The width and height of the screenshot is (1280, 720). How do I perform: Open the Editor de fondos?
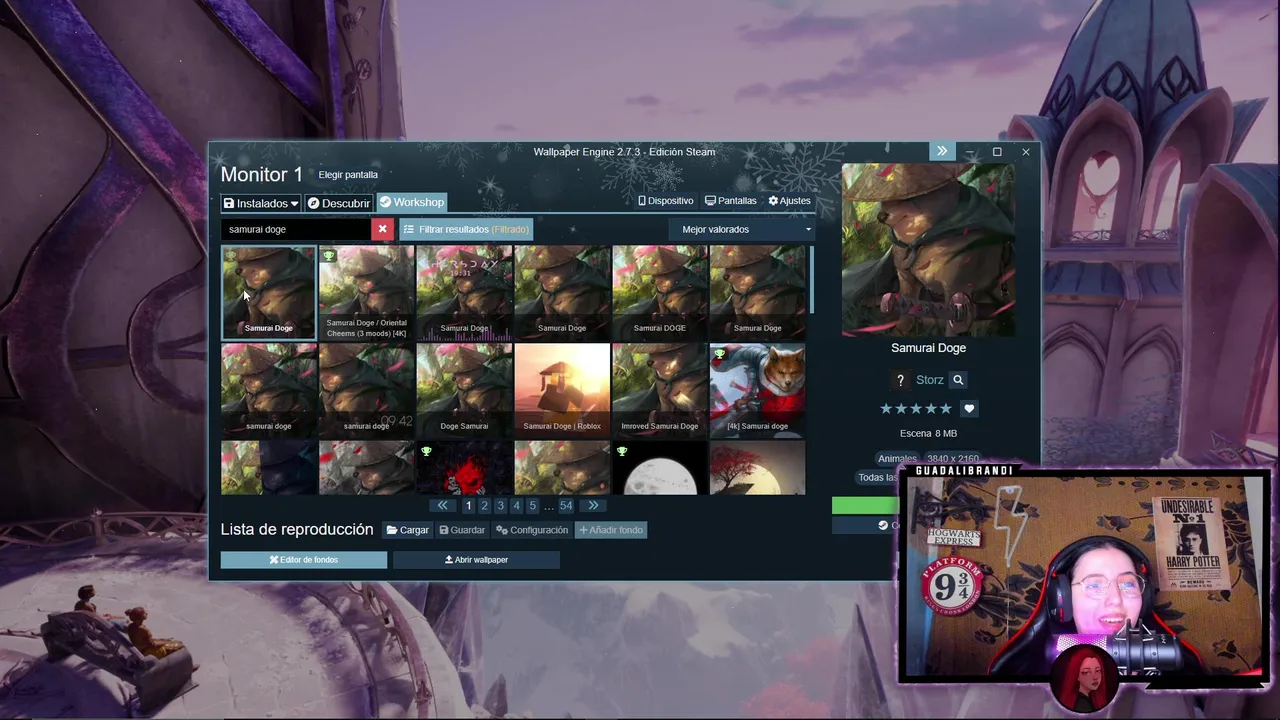click(304, 560)
